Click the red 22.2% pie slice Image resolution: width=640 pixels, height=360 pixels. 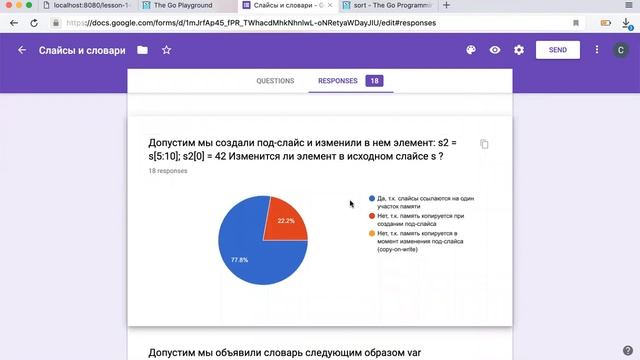click(x=286, y=220)
